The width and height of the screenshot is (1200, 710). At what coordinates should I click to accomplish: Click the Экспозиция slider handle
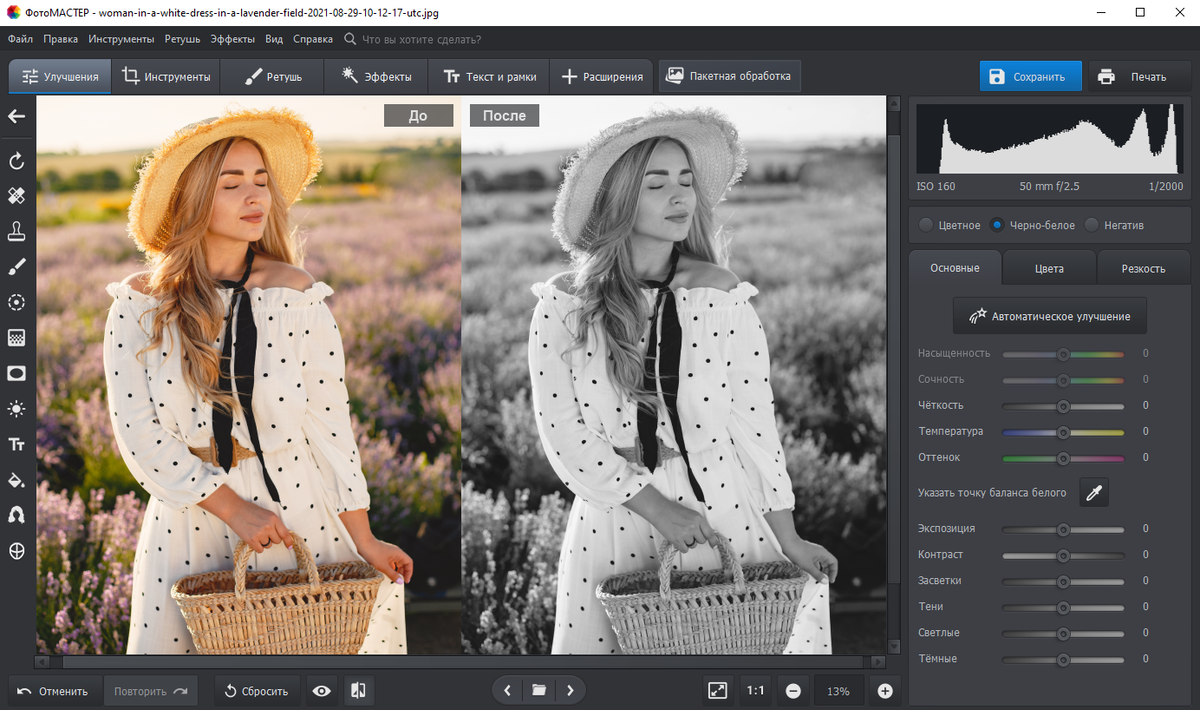[x=1063, y=529]
